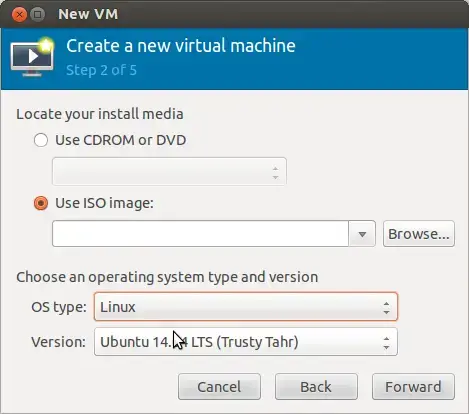469x414 pixels.
Task: Click the Cancel button
Action: tap(219, 387)
